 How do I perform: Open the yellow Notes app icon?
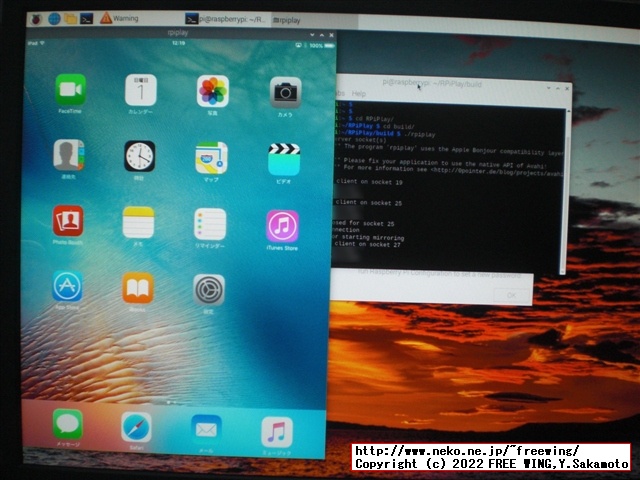pyautogui.click(x=138, y=222)
